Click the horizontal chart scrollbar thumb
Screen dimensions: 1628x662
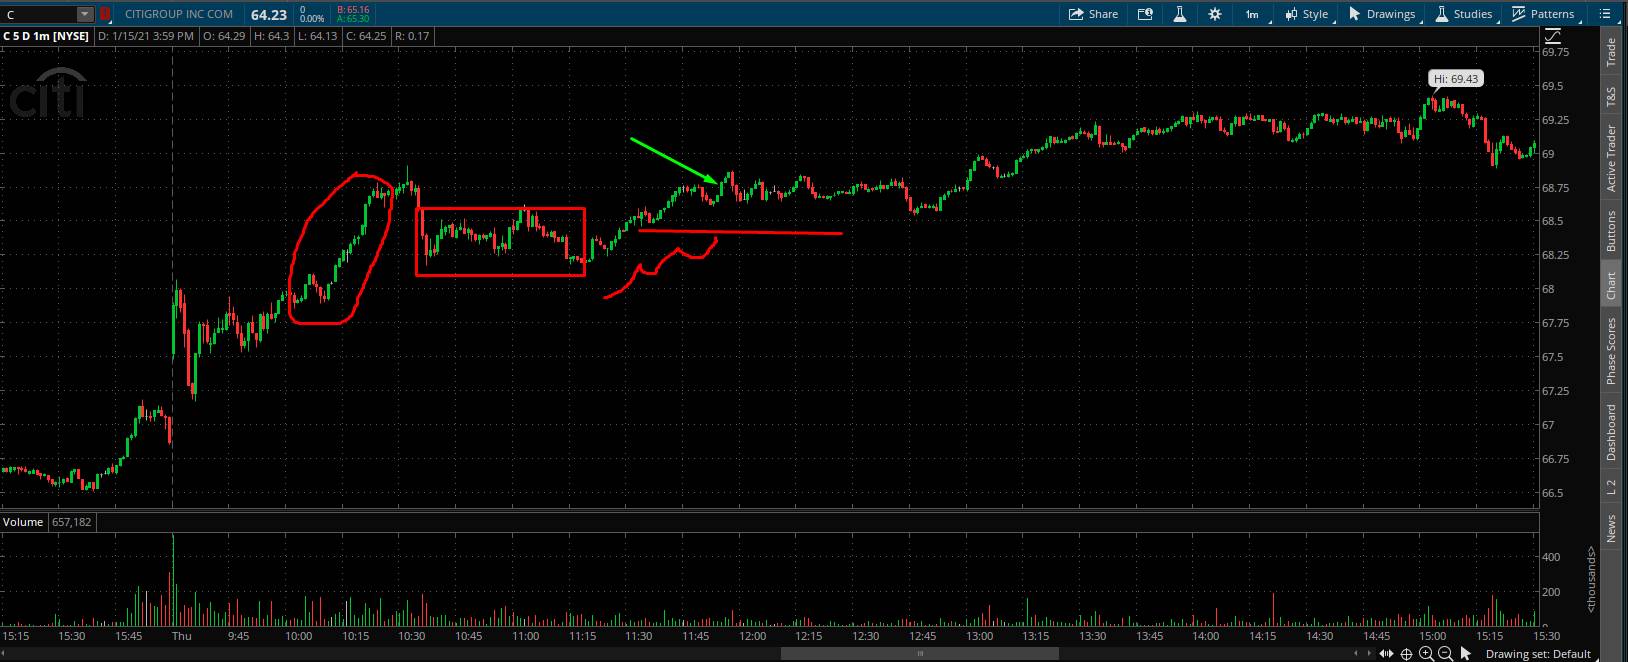[x=919, y=654]
